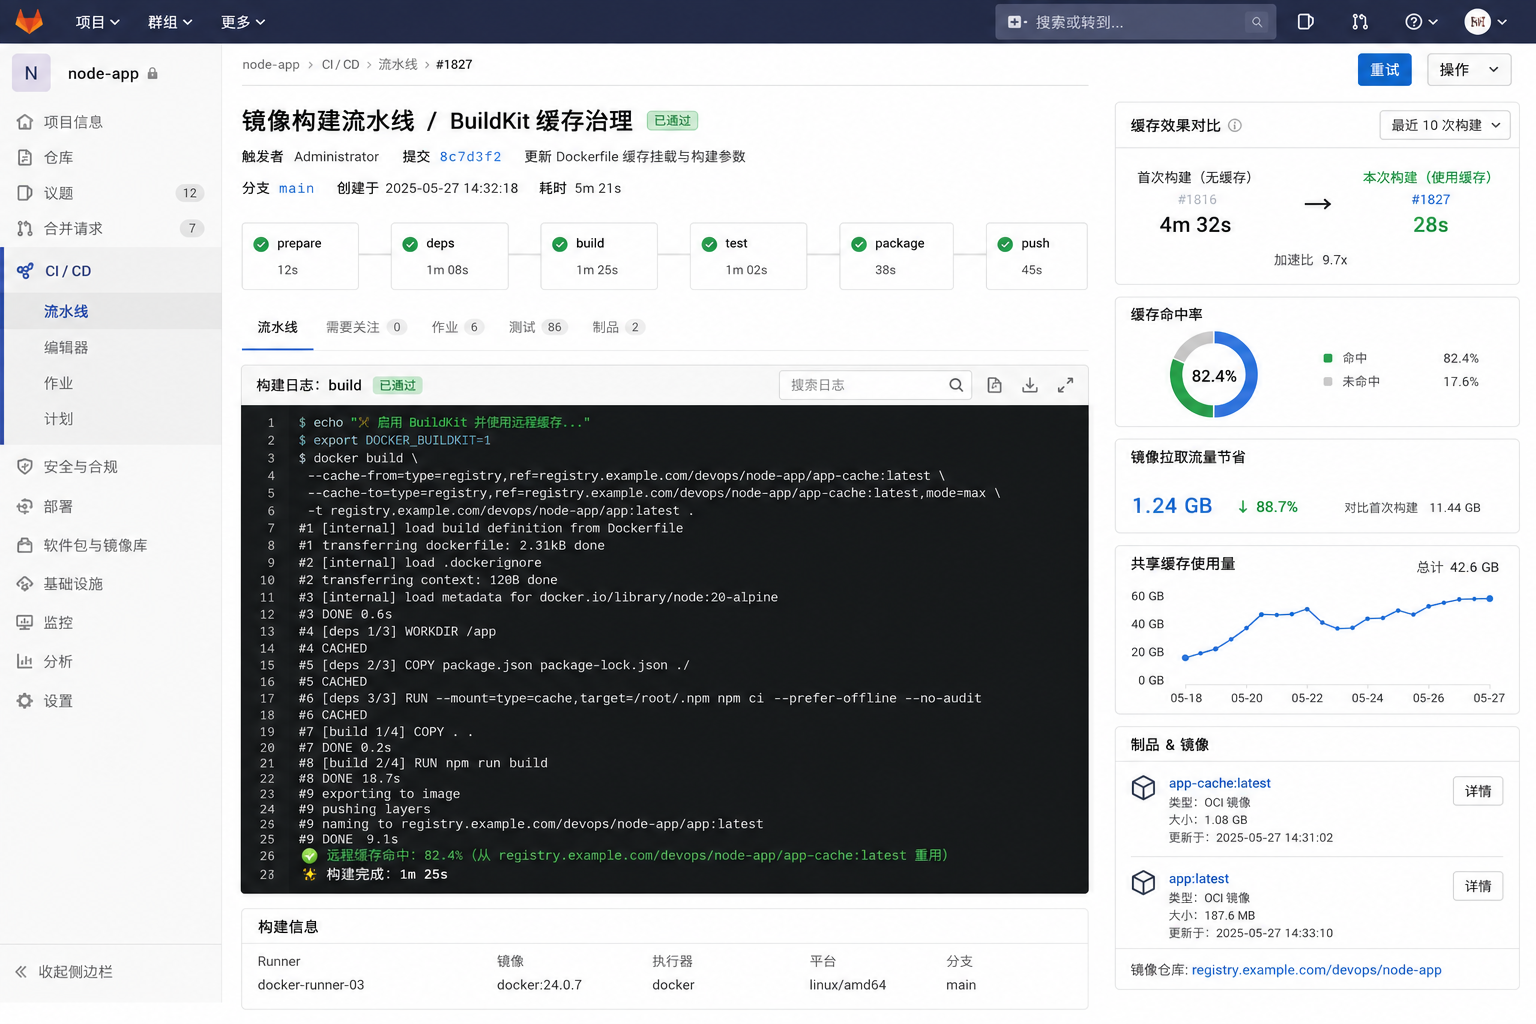Switch to 需要关注 tab
This screenshot has height=1024, width=1536.
tap(365, 327)
